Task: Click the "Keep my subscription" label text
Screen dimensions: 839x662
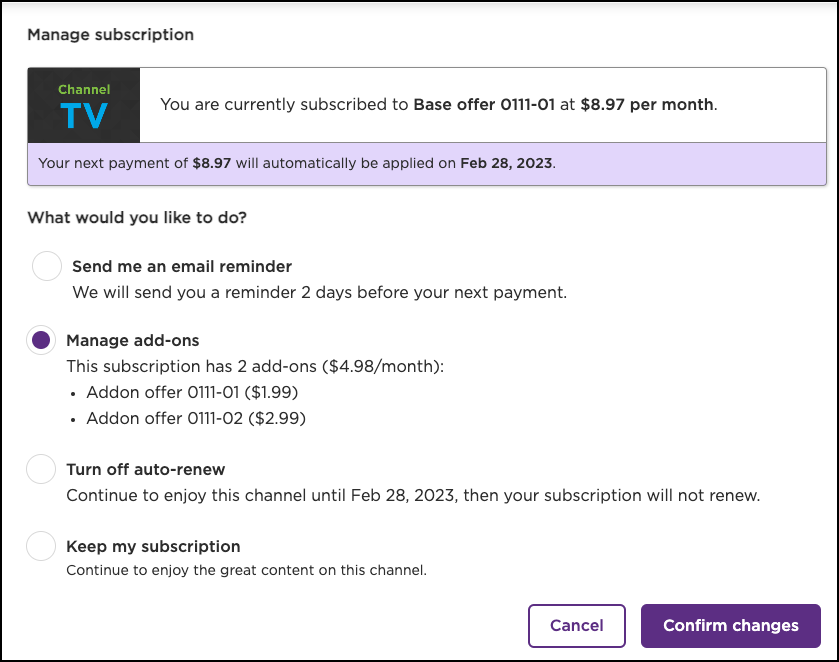Action: (153, 547)
